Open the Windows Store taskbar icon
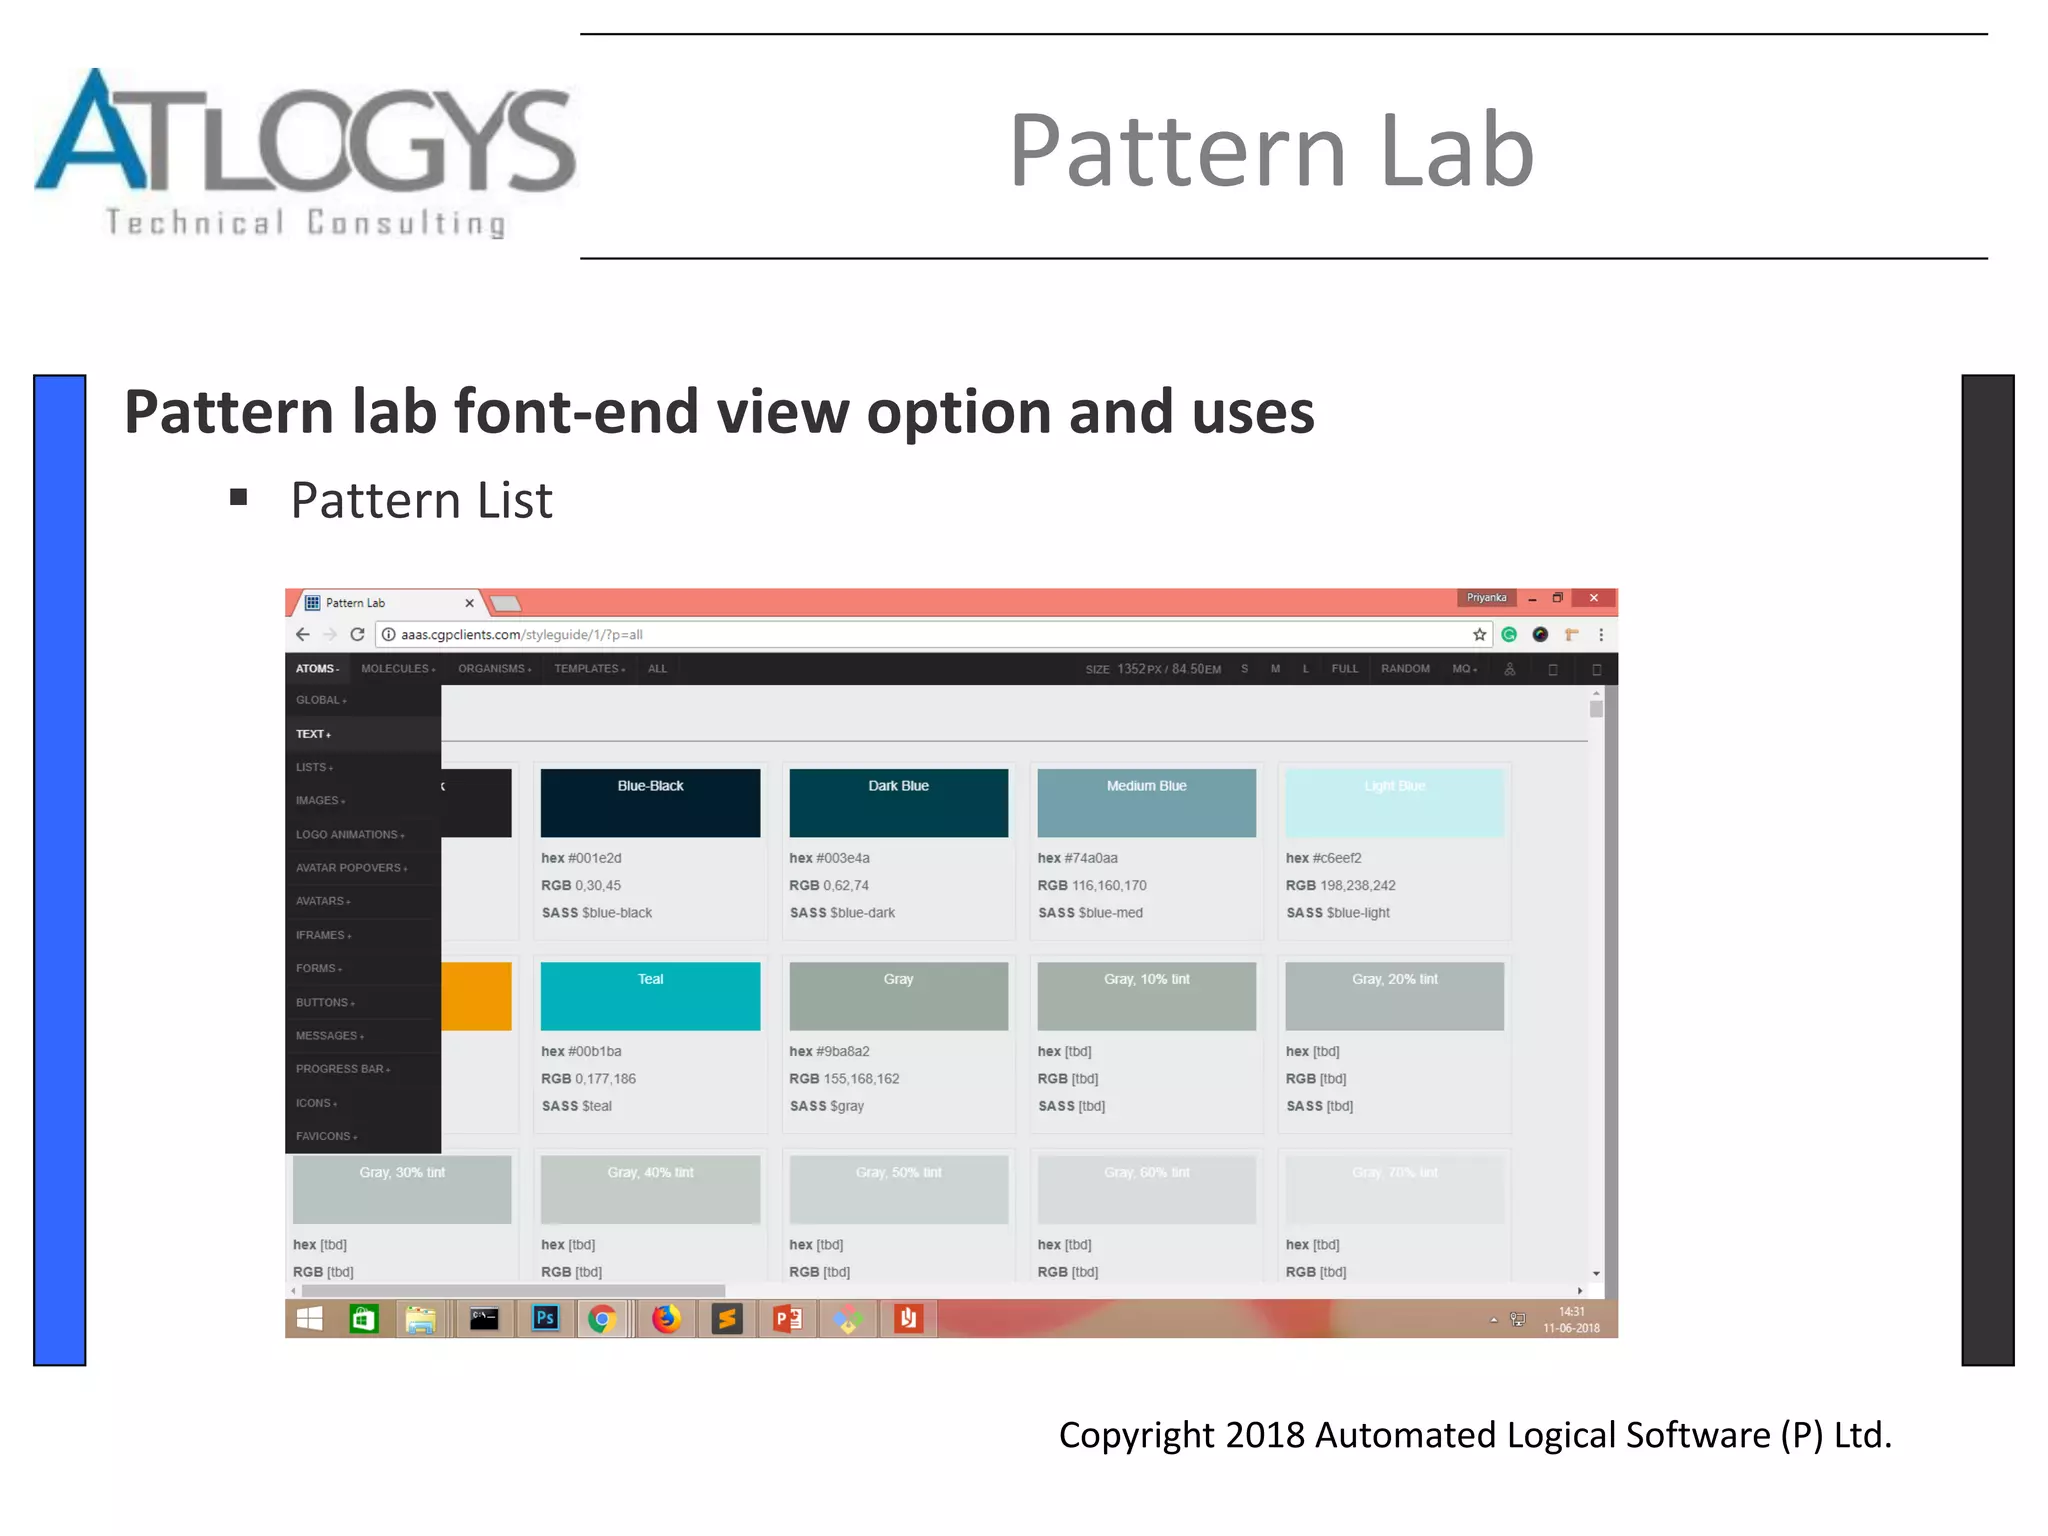Screen dimensions: 2048x1536 tap(364, 1319)
